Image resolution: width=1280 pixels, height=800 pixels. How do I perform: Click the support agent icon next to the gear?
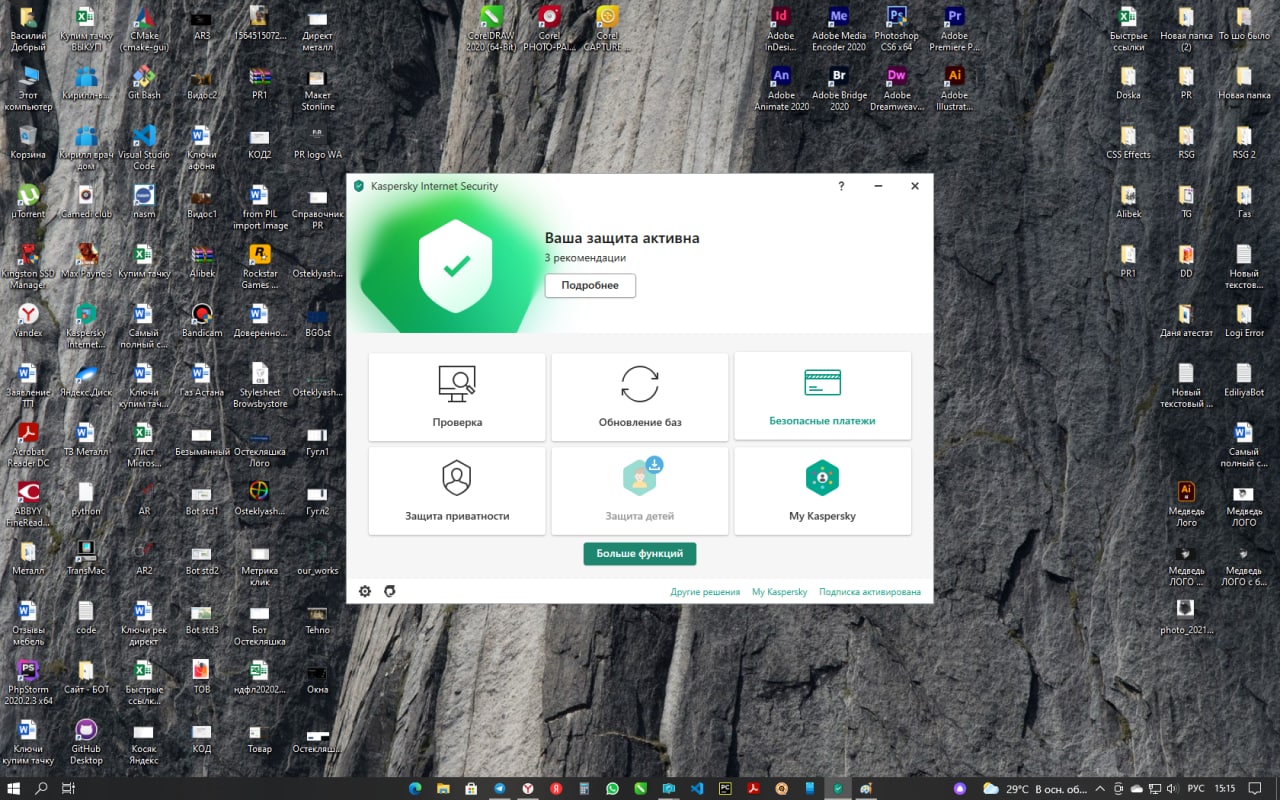click(x=390, y=591)
